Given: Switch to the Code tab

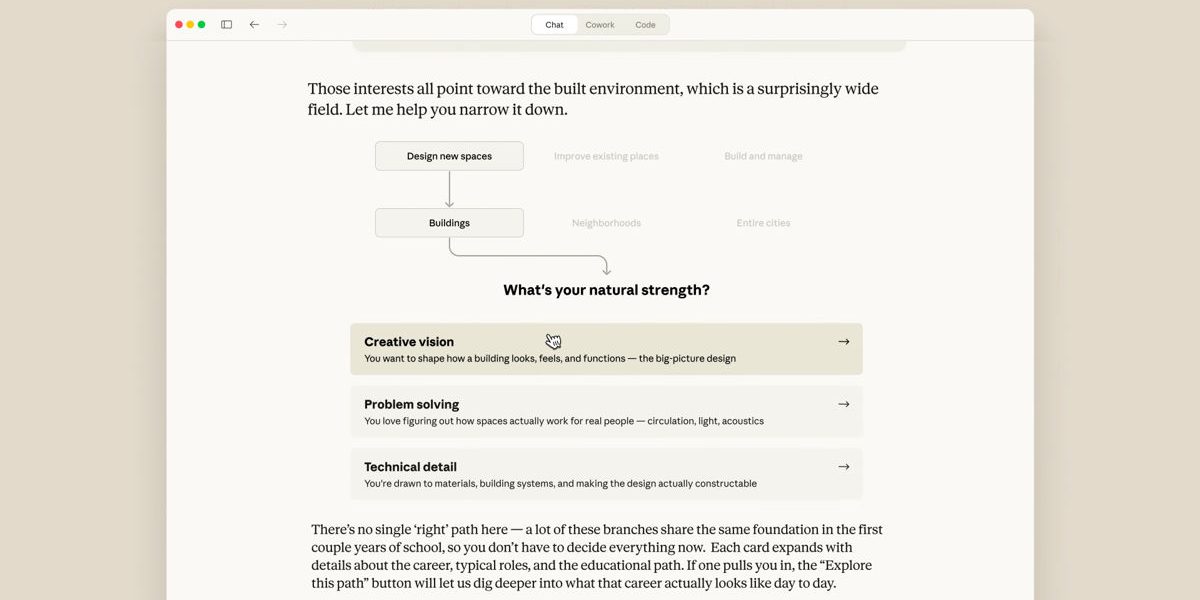Looking at the screenshot, I should [x=646, y=25].
